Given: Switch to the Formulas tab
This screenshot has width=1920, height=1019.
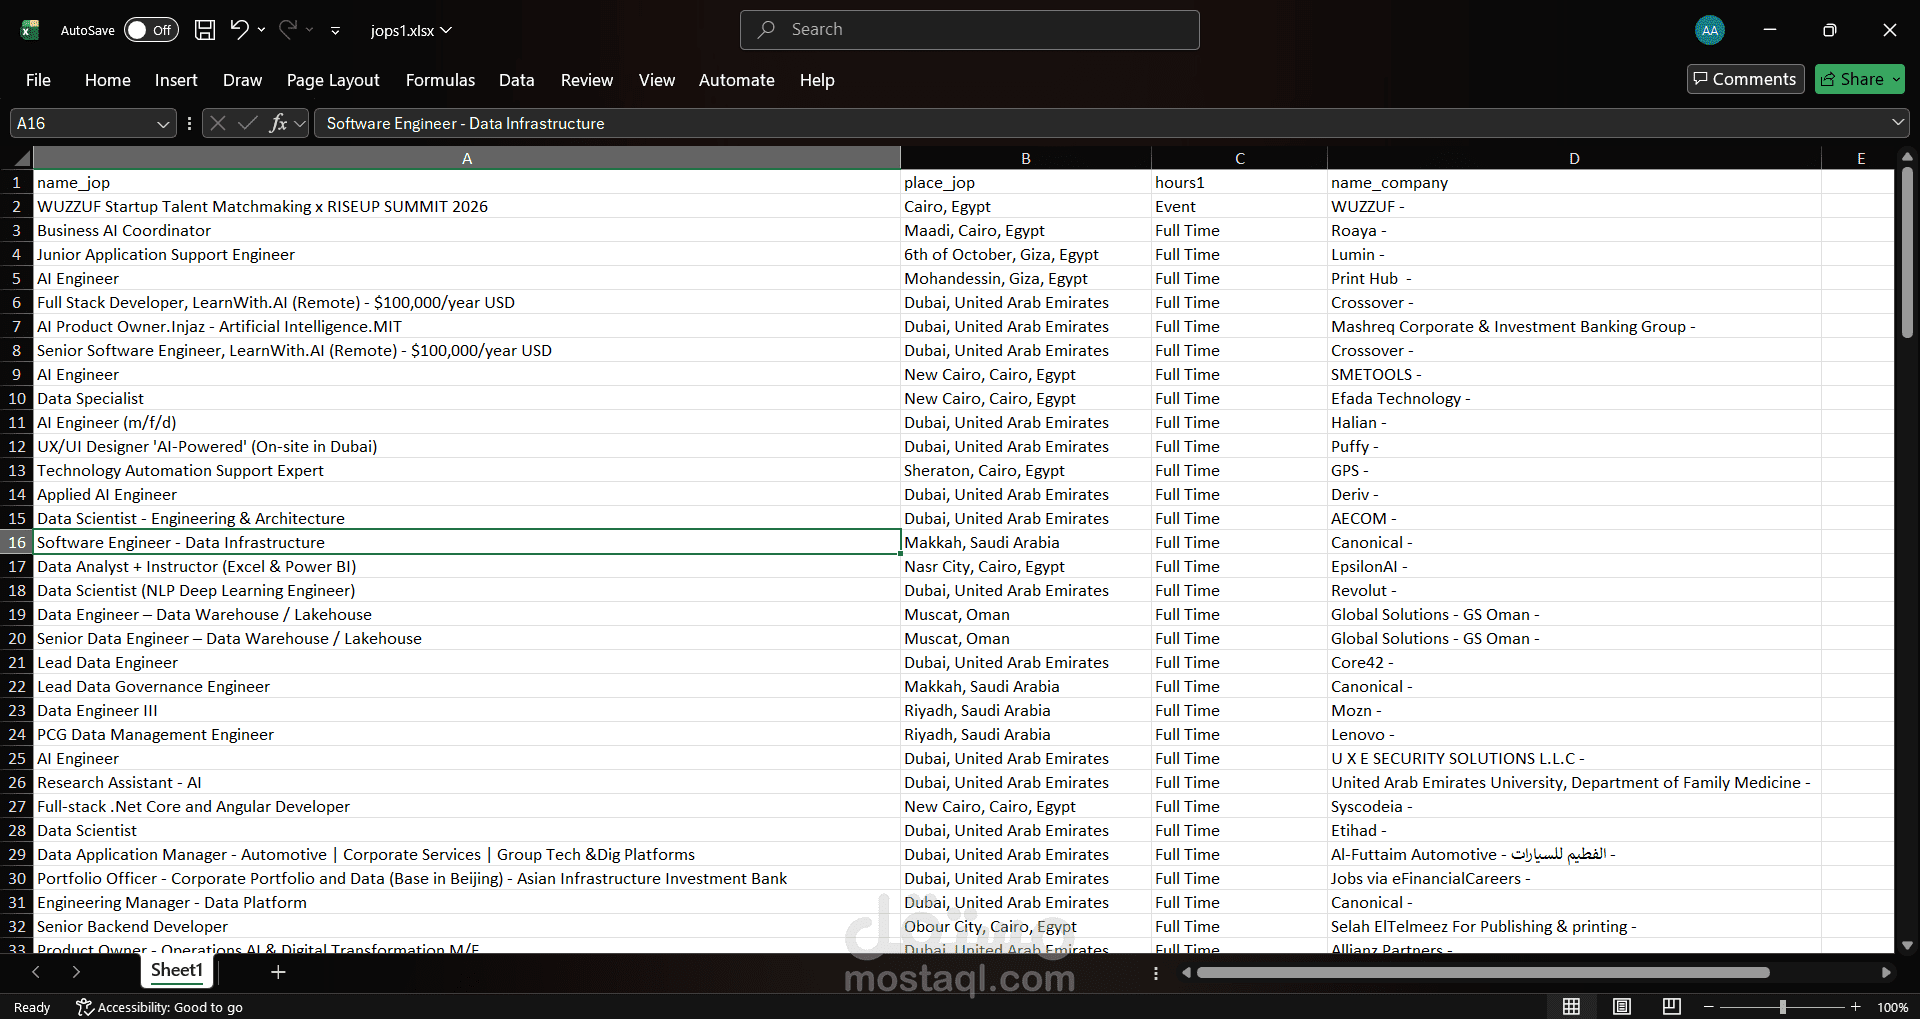Looking at the screenshot, I should [x=440, y=80].
